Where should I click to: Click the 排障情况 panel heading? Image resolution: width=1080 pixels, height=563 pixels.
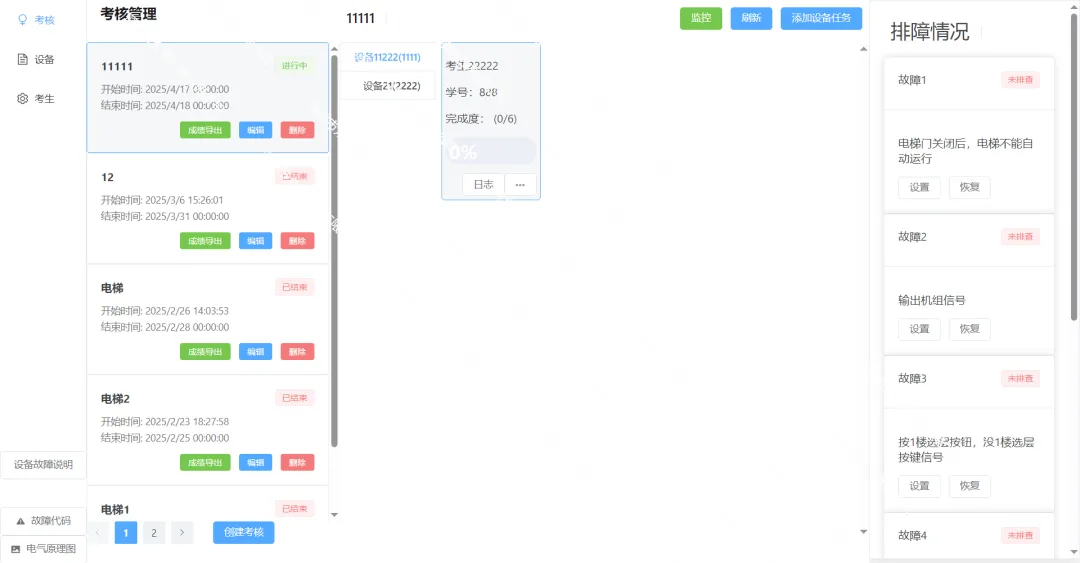click(929, 32)
